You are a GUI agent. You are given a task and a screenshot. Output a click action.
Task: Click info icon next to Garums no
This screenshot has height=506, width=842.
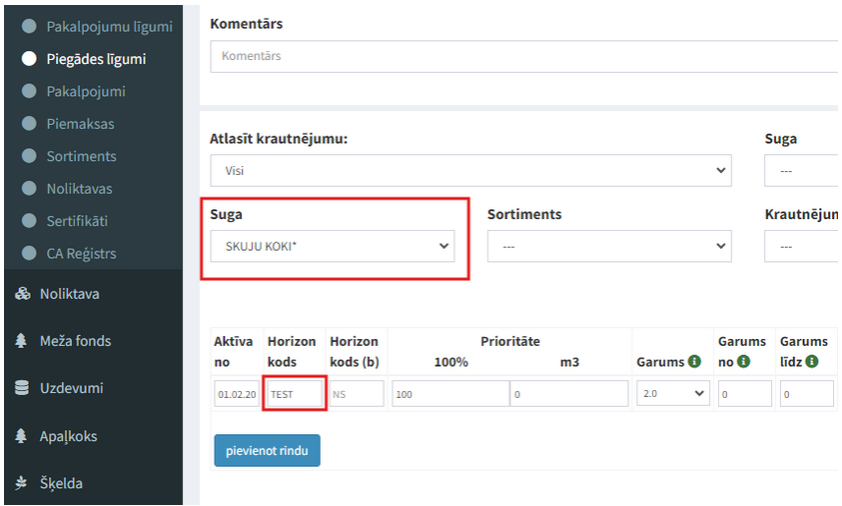click(x=744, y=361)
